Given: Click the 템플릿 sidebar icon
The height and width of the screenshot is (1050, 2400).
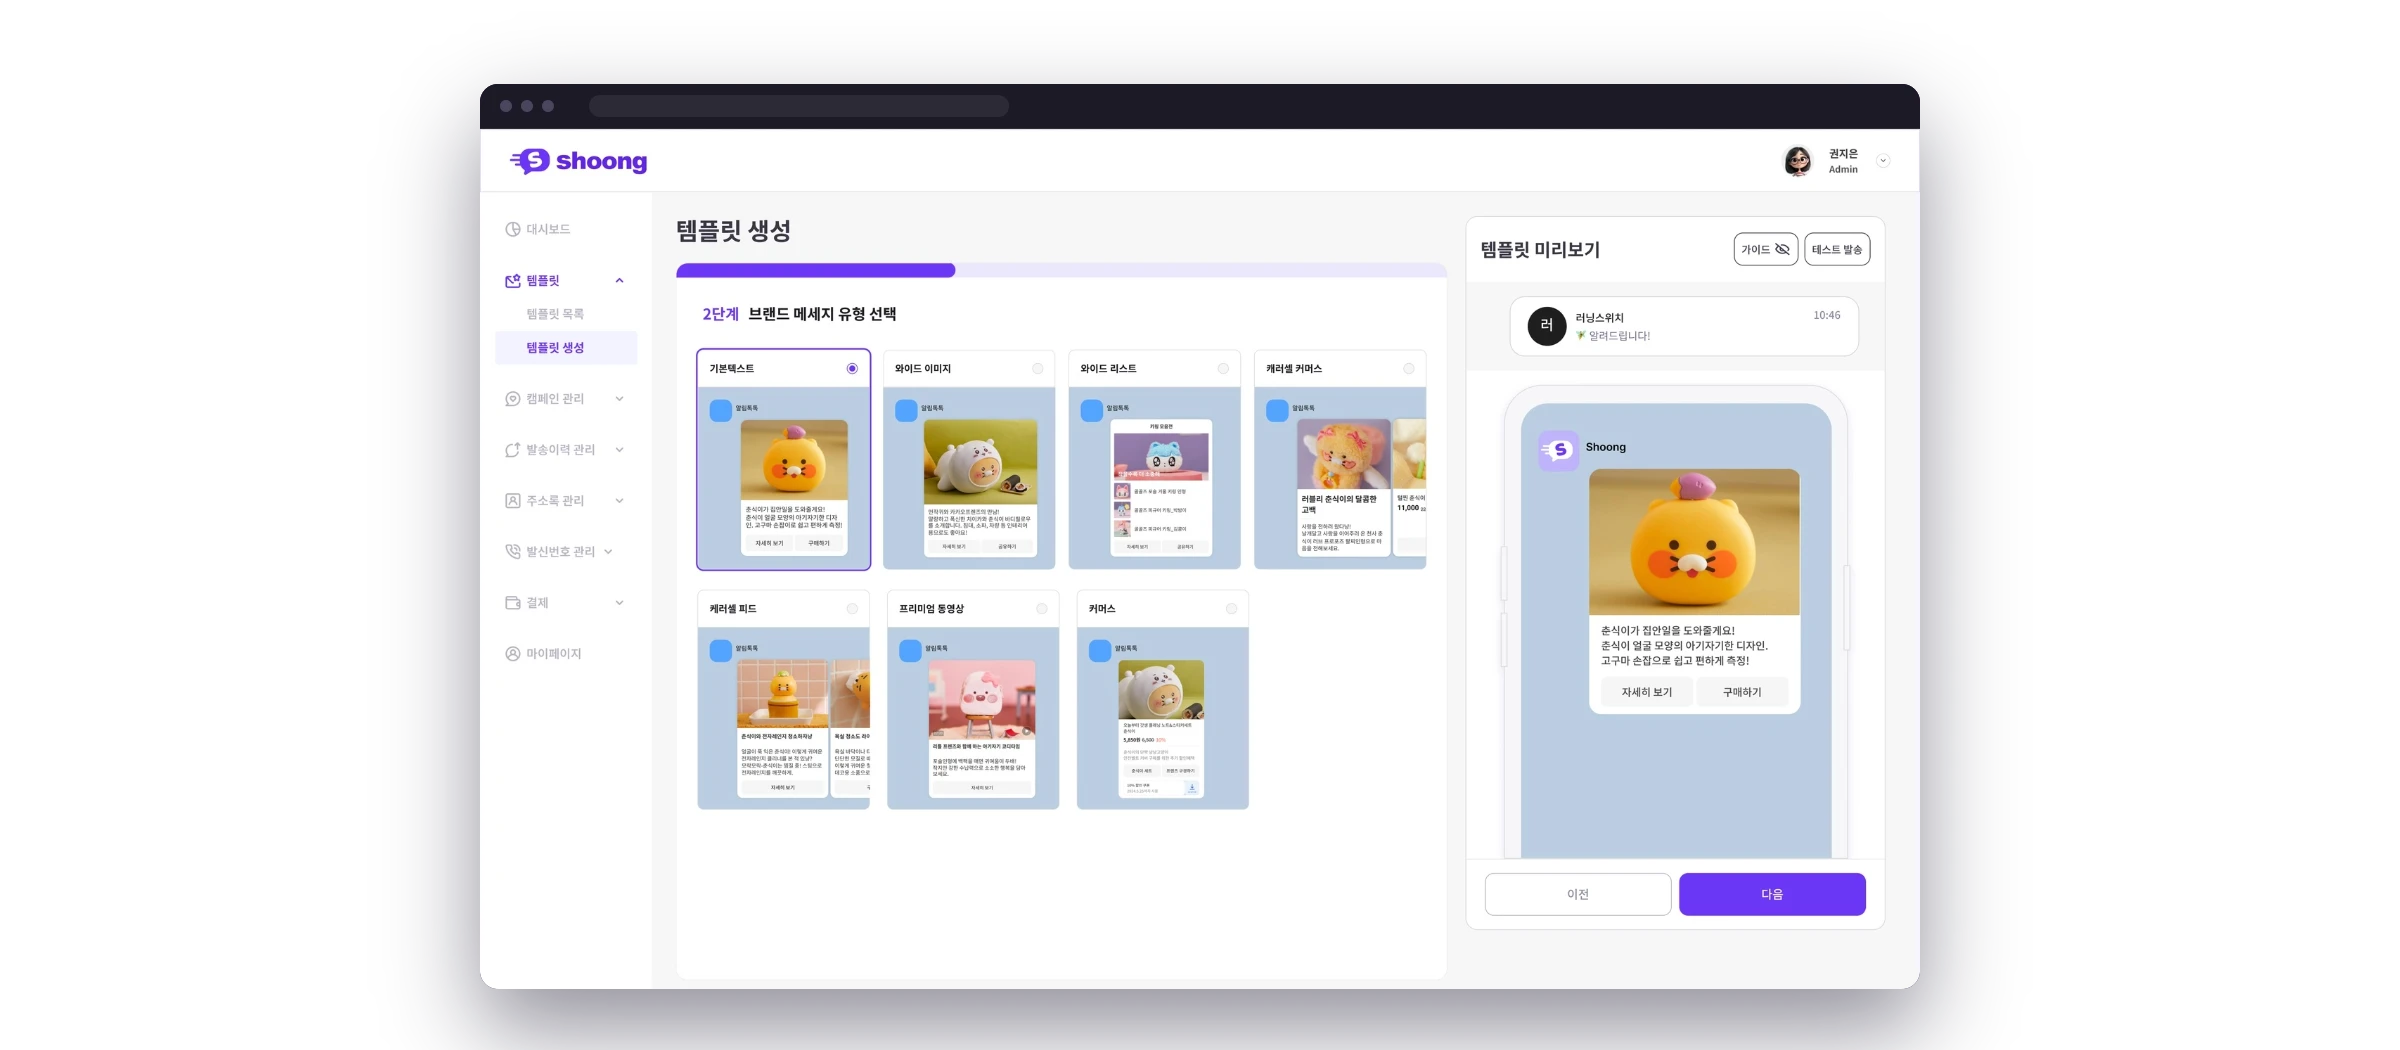Looking at the screenshot, I should point(513,281).
